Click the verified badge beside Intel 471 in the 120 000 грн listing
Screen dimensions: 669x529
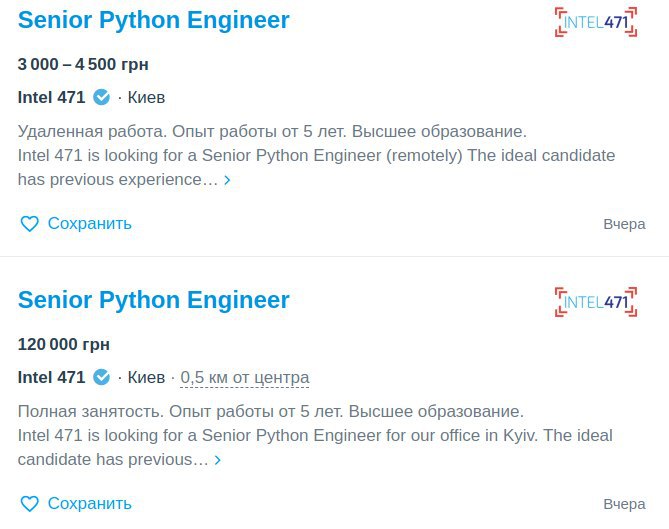point(102,377)
